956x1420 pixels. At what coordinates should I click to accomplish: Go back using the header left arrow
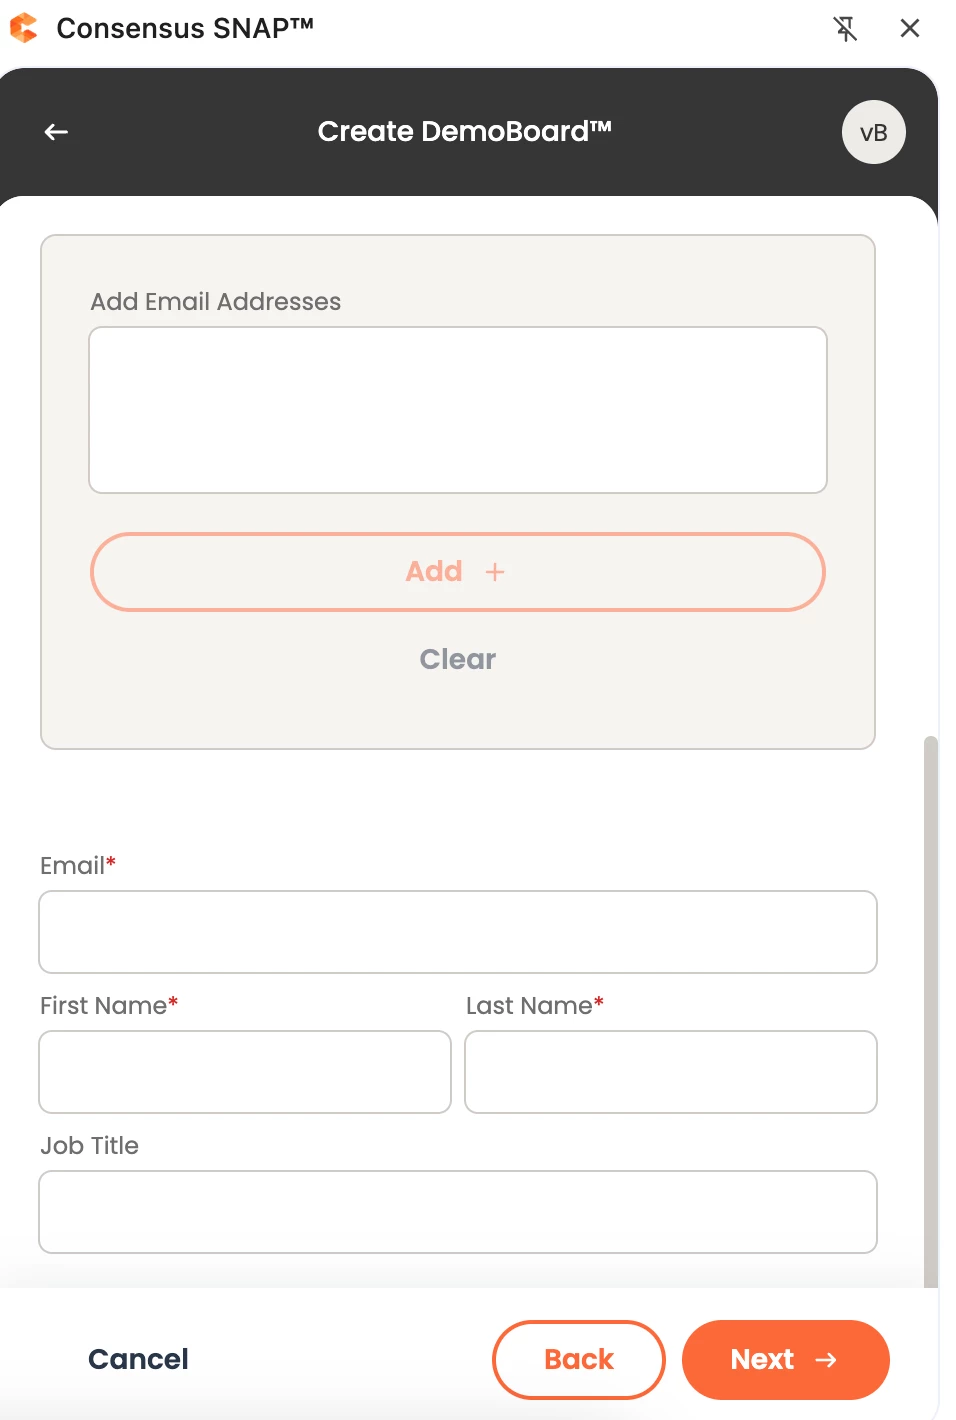point(56,132)
